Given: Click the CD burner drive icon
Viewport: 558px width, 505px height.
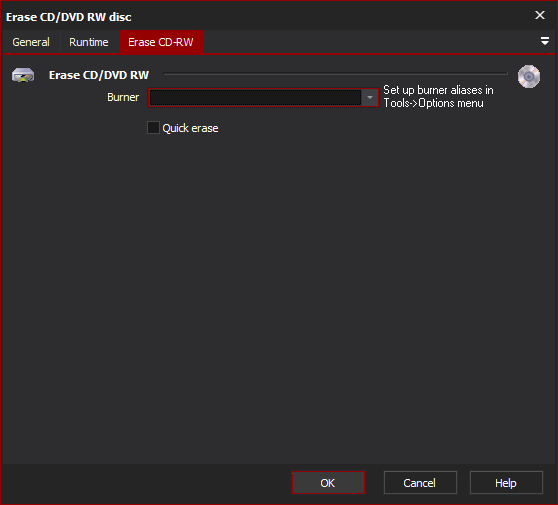Looking at the screenshot, I should pyautogui.click(x=23, y=75).
